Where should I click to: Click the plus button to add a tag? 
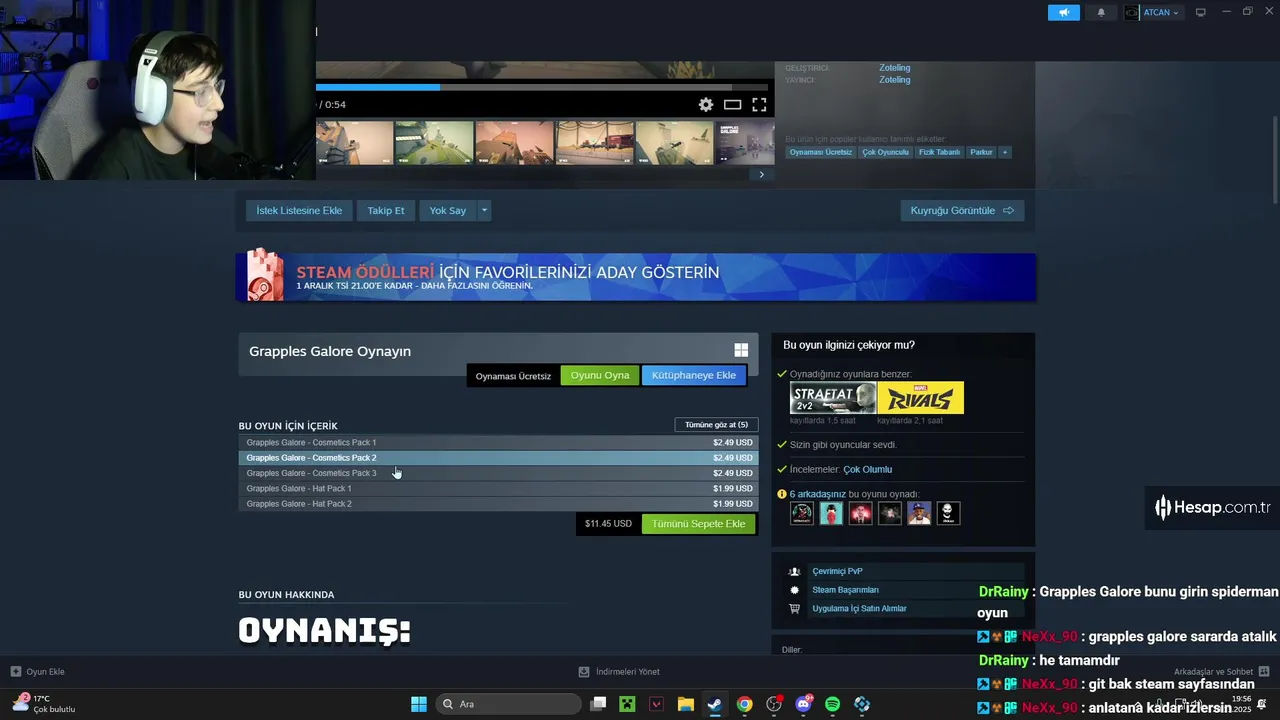(1005, 152)
